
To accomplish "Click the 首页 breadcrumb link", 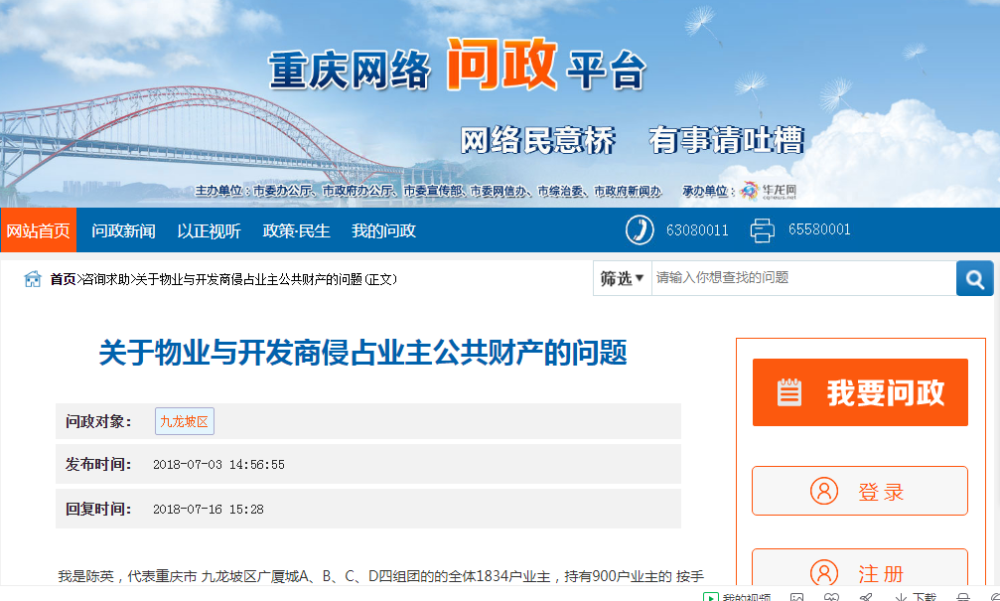I will coord(63,279).
